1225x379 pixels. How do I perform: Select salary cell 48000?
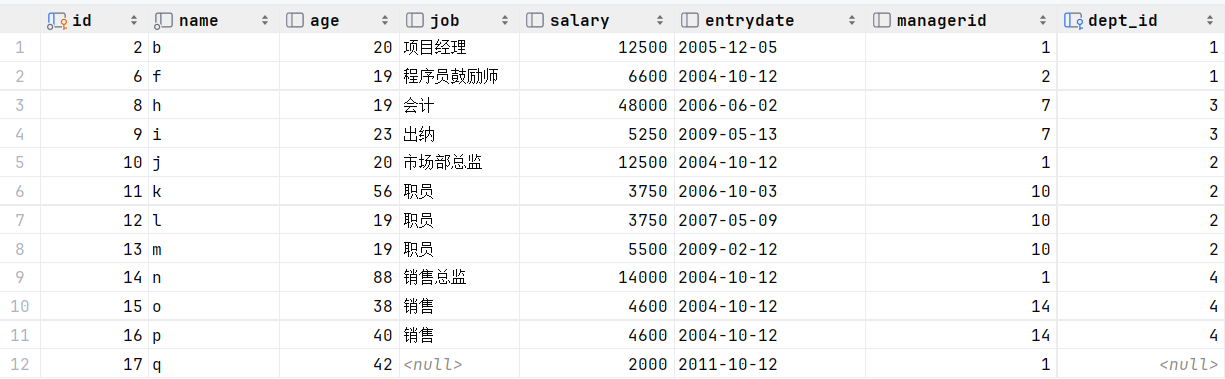596,105
